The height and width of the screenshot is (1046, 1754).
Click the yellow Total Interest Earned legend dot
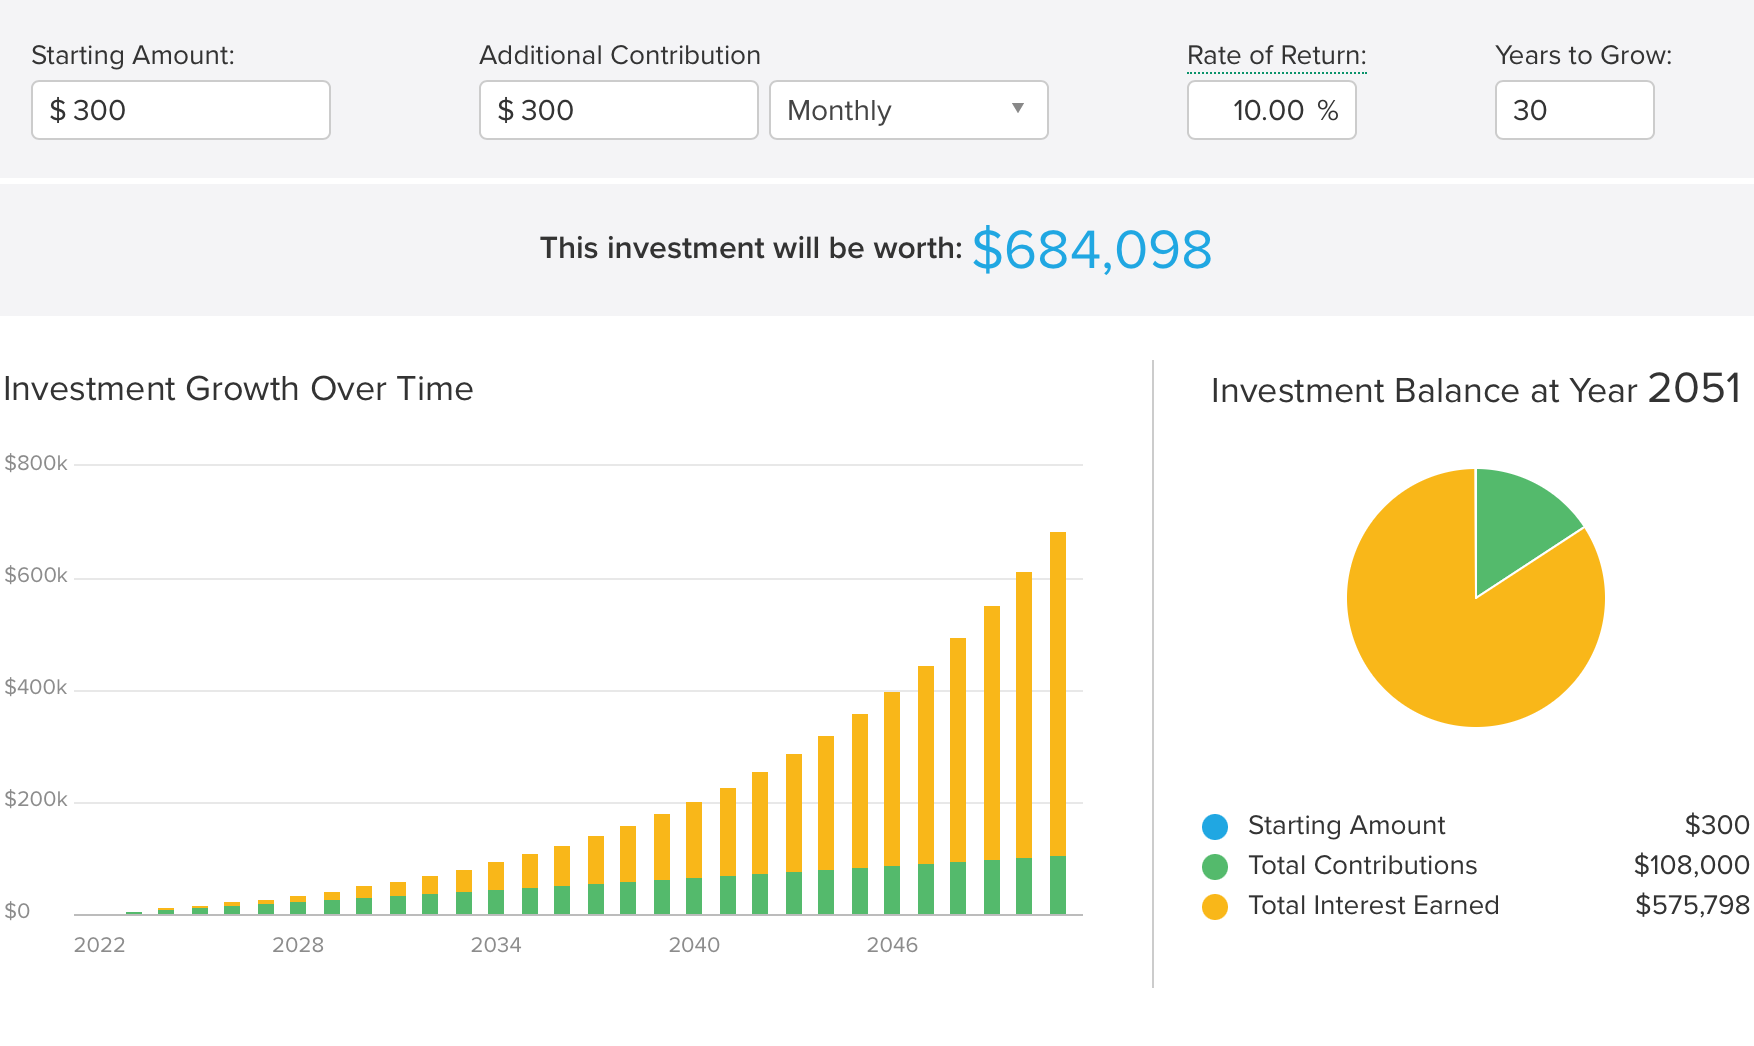tap(1215, 907)
